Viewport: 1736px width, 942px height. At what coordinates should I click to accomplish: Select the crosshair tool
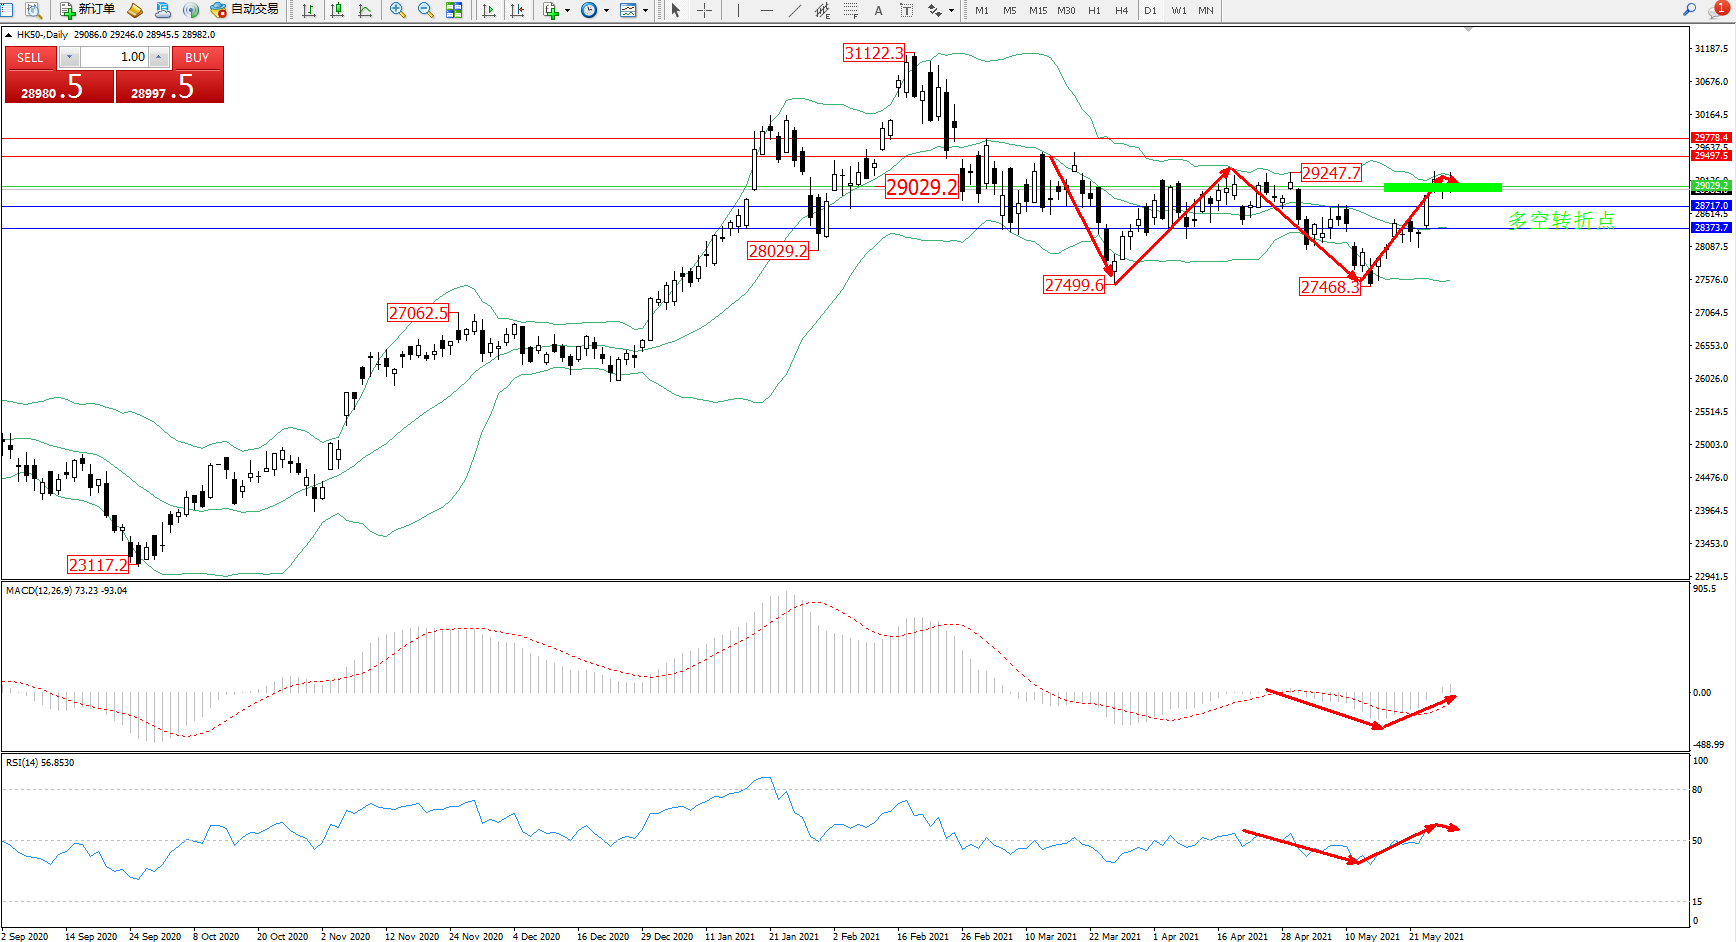[x=704, y=10]
